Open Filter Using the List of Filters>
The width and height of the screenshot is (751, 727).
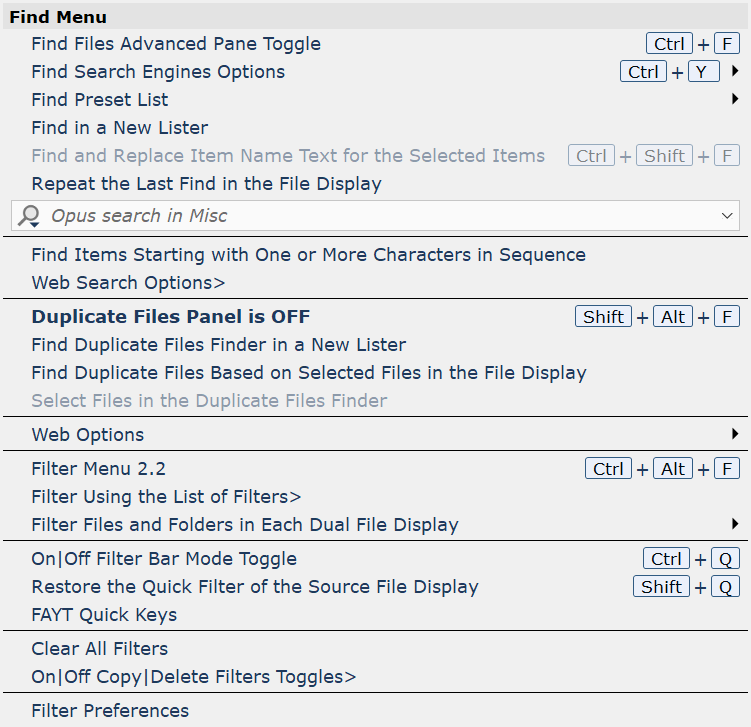click(376, 497)
